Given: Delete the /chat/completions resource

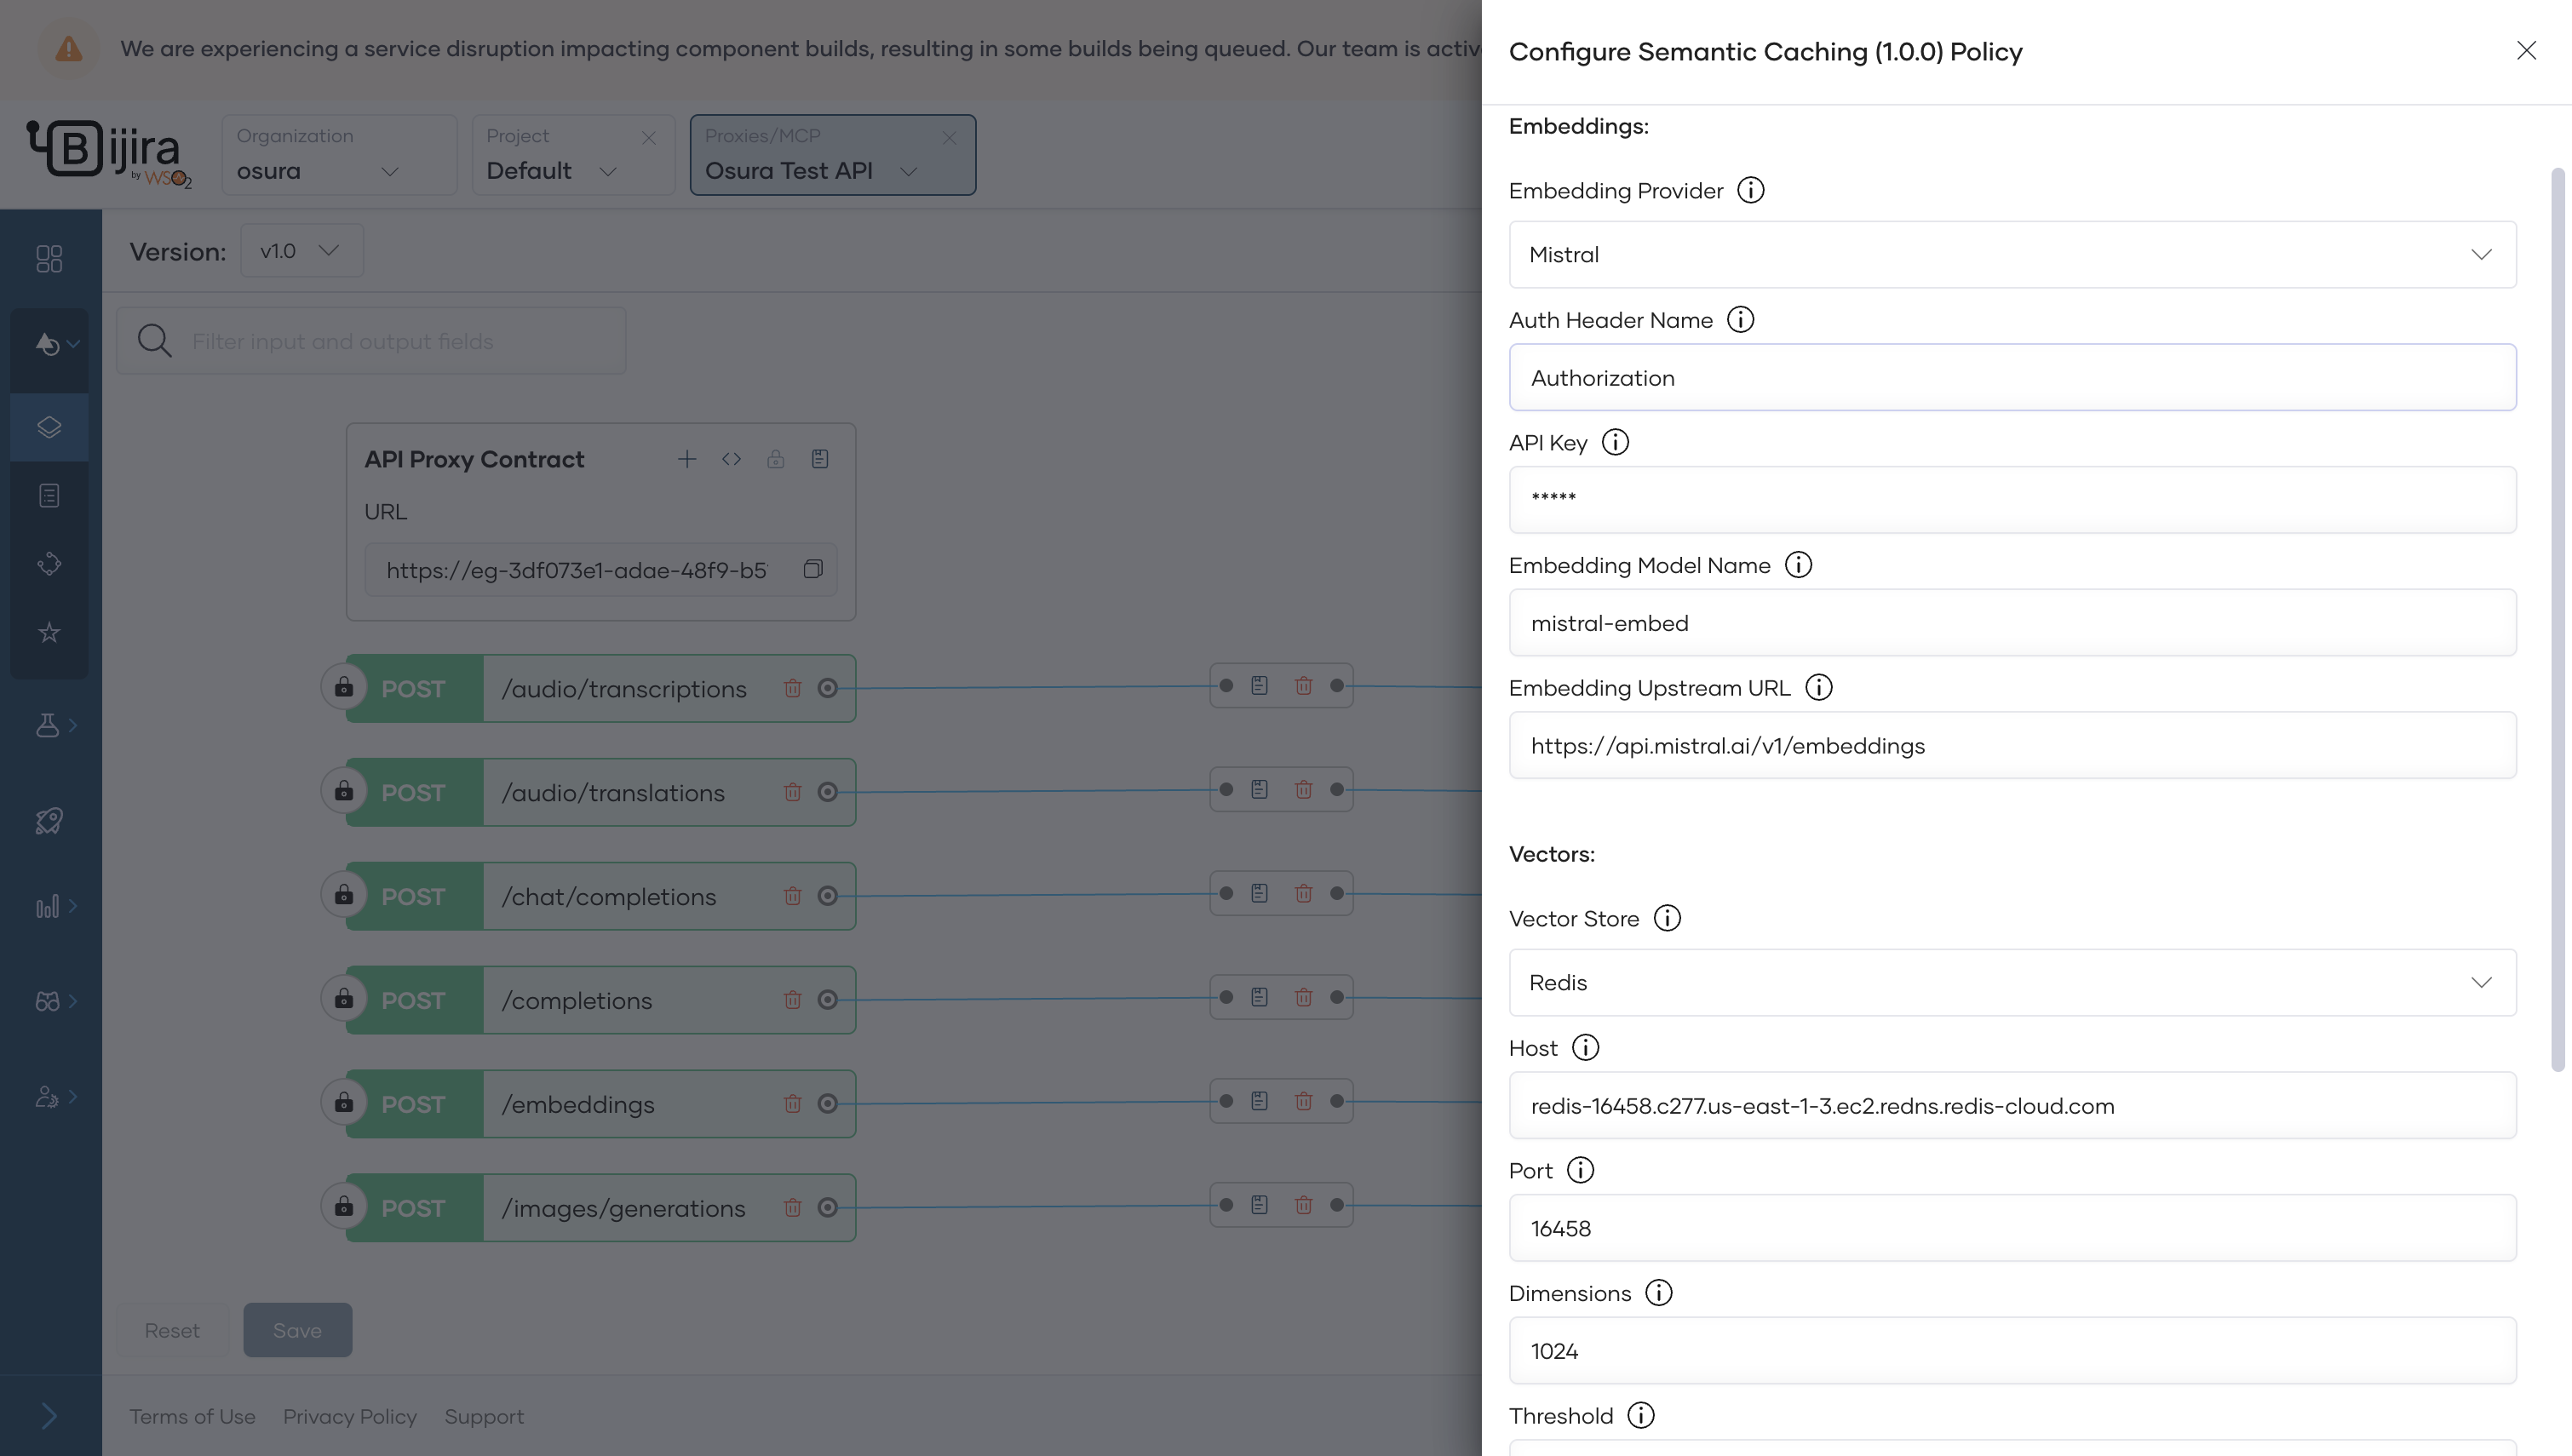Looking at the screenshot, I should pos(792,896).
